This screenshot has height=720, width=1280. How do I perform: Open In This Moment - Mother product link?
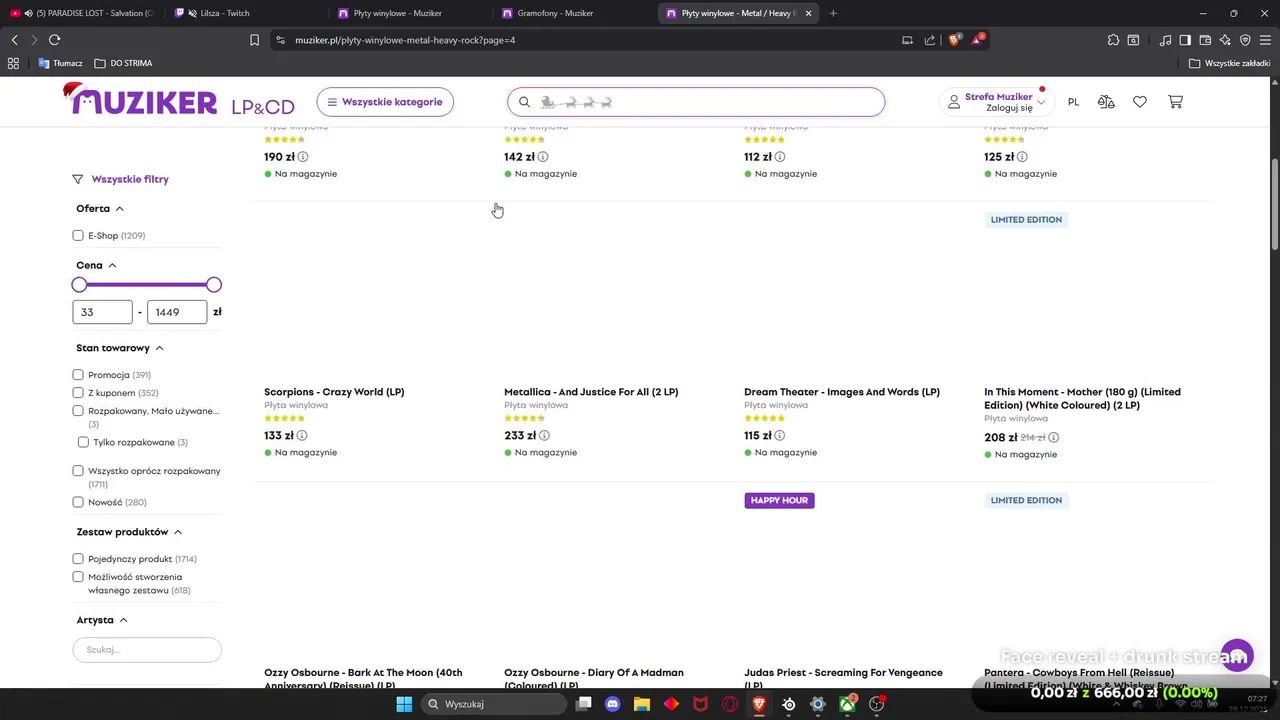1082,399
